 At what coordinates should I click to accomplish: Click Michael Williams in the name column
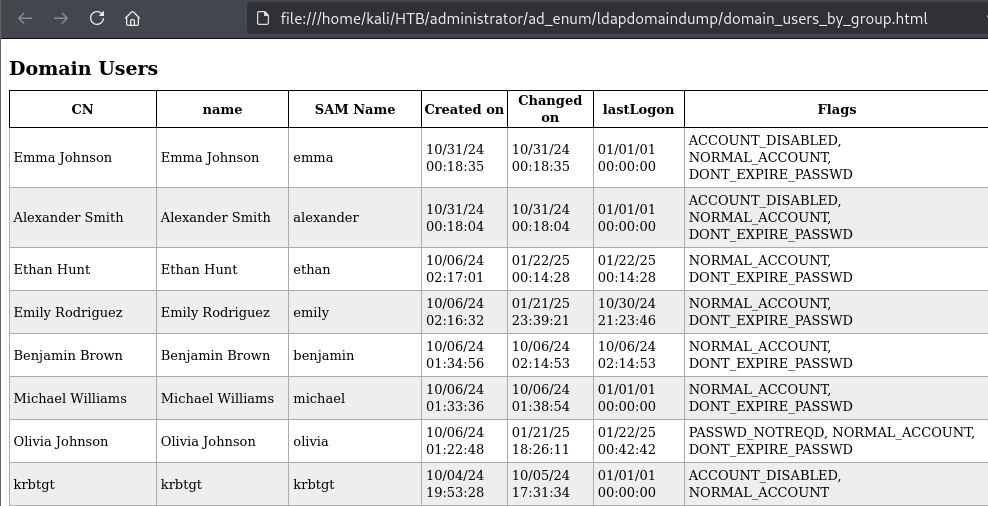[217, 398]
